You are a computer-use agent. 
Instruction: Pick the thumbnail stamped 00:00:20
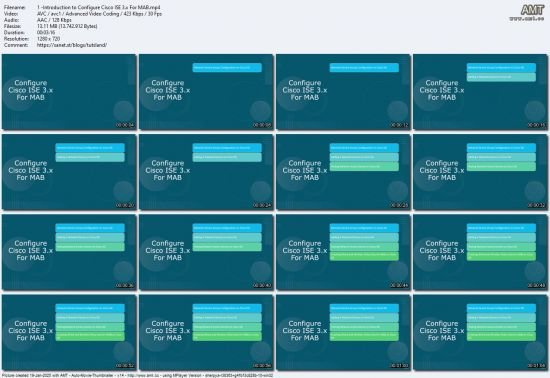(69, 172)
